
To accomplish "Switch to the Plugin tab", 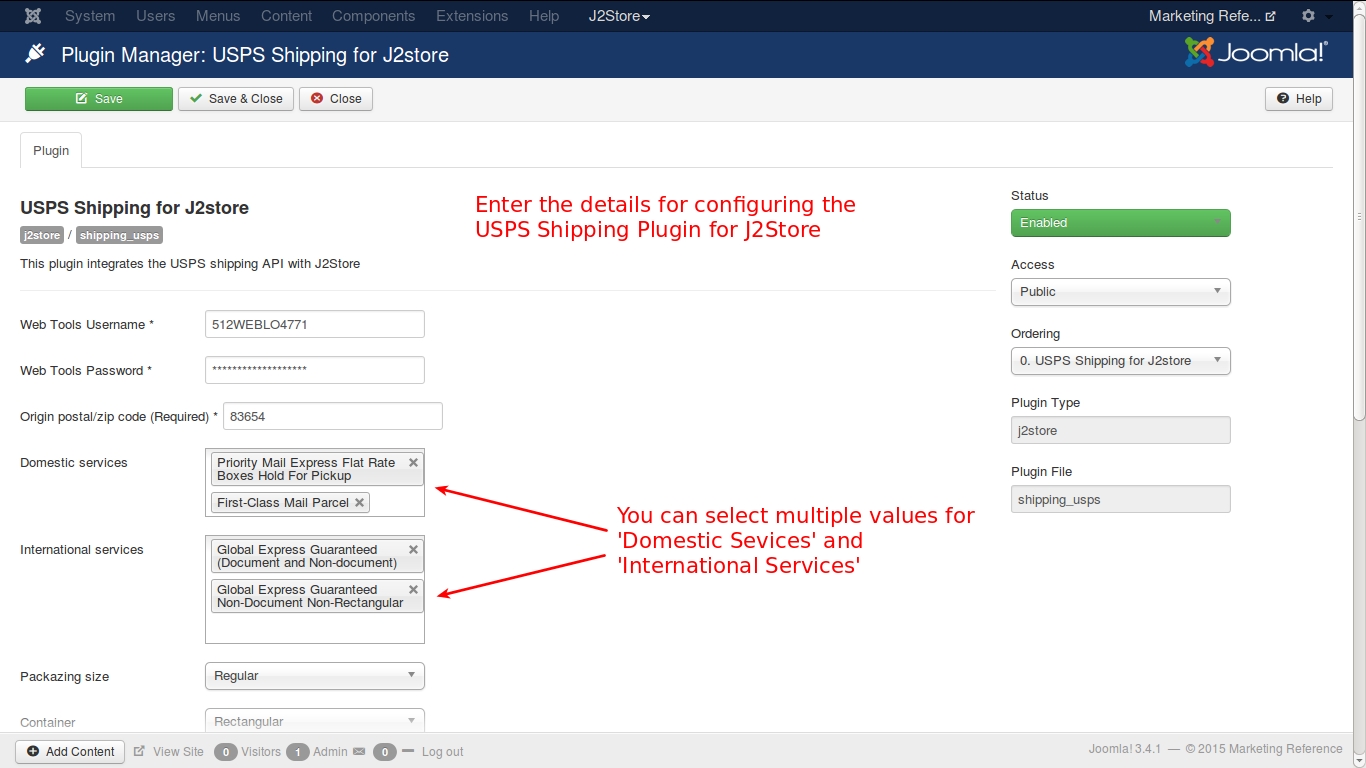I will tap(51, 151).
